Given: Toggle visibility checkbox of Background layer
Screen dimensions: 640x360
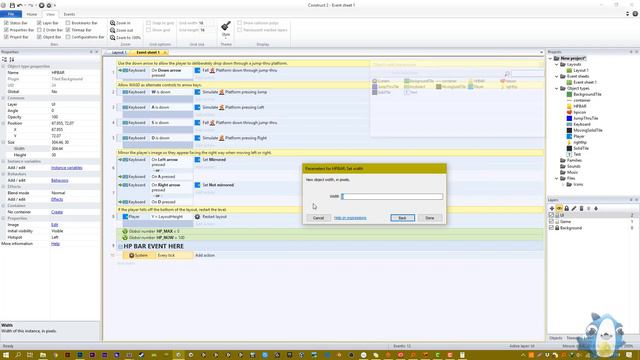Looking at the screenshot, I should (x=551, y=228).
